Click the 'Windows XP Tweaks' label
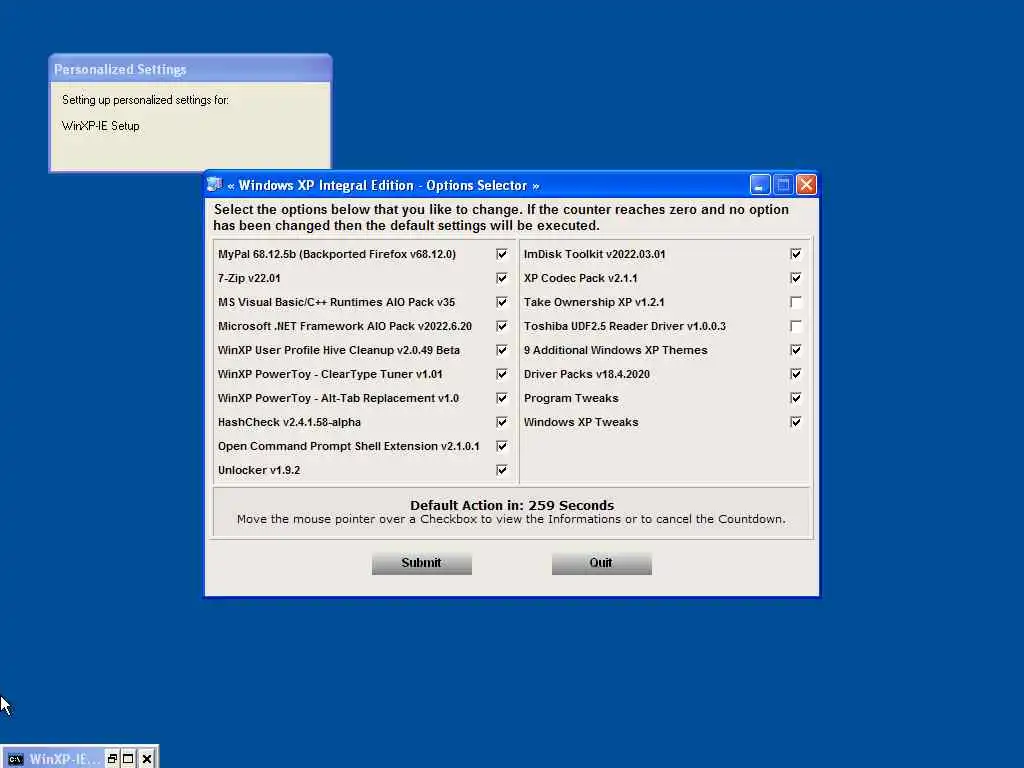This screenshot has height=768, width=1024. 581,422
